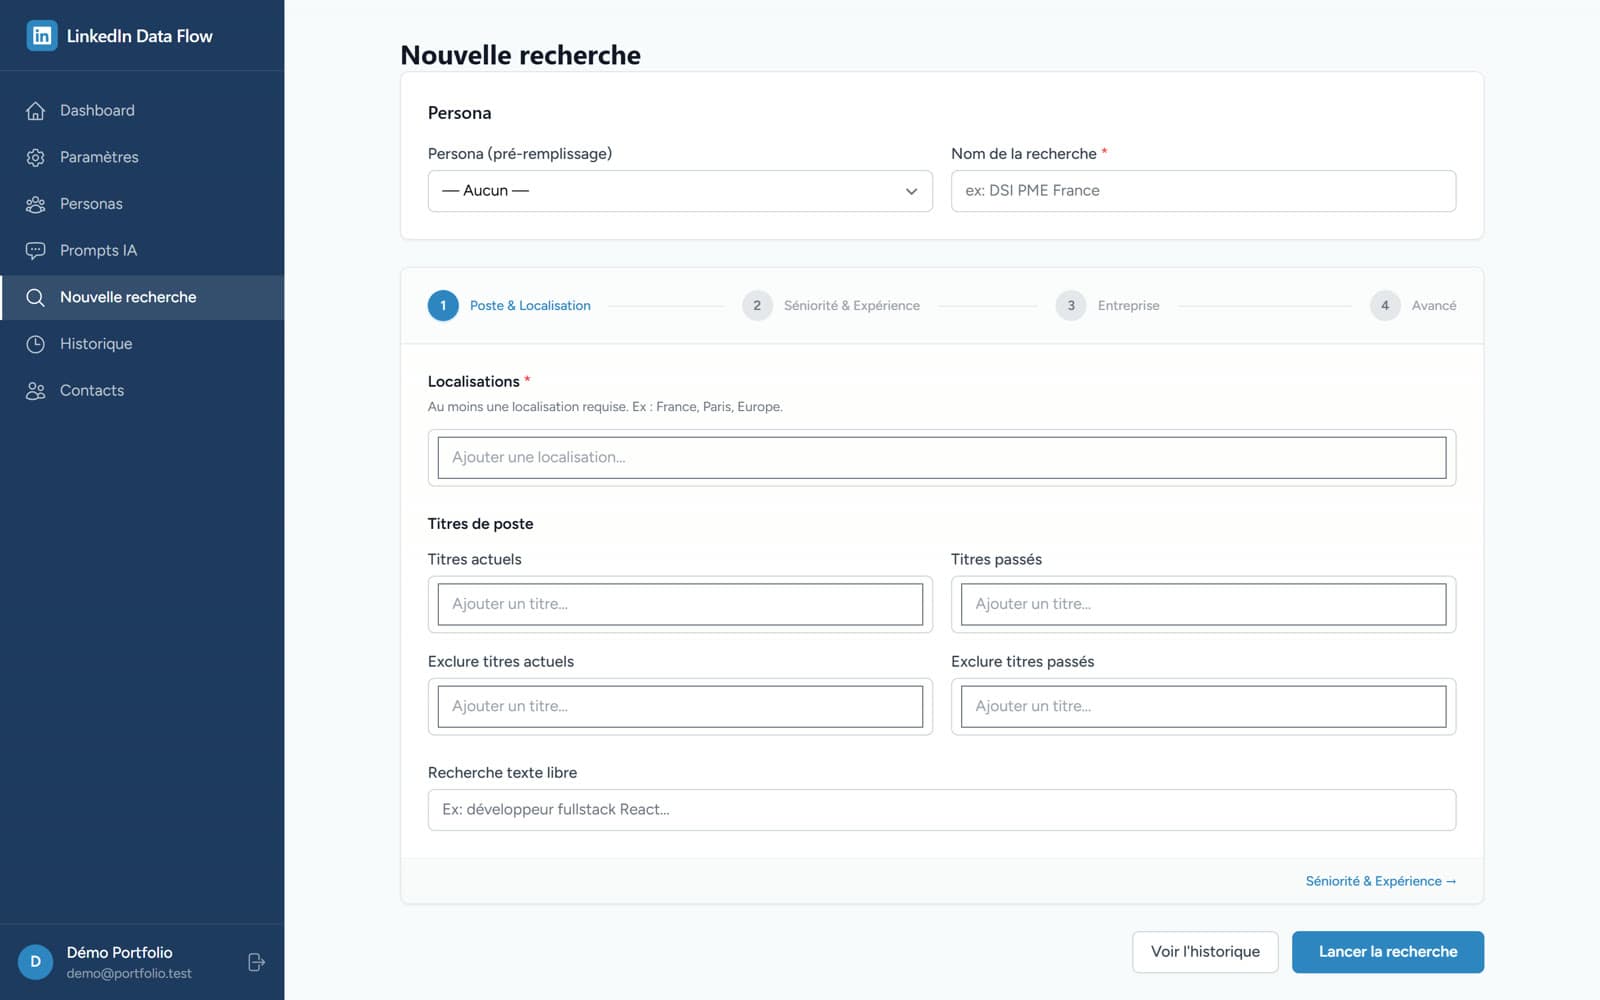Click the LinkedIn Data Flow logo icon

click(41, 36)
